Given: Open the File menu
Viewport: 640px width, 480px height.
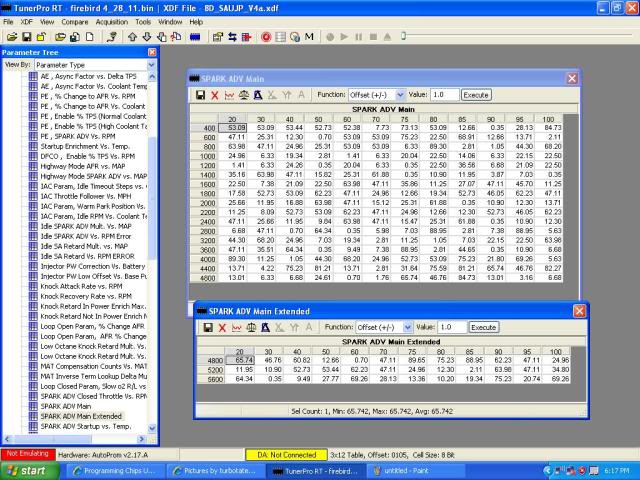Looking at the screenshot, I should [x=8, y=22].
